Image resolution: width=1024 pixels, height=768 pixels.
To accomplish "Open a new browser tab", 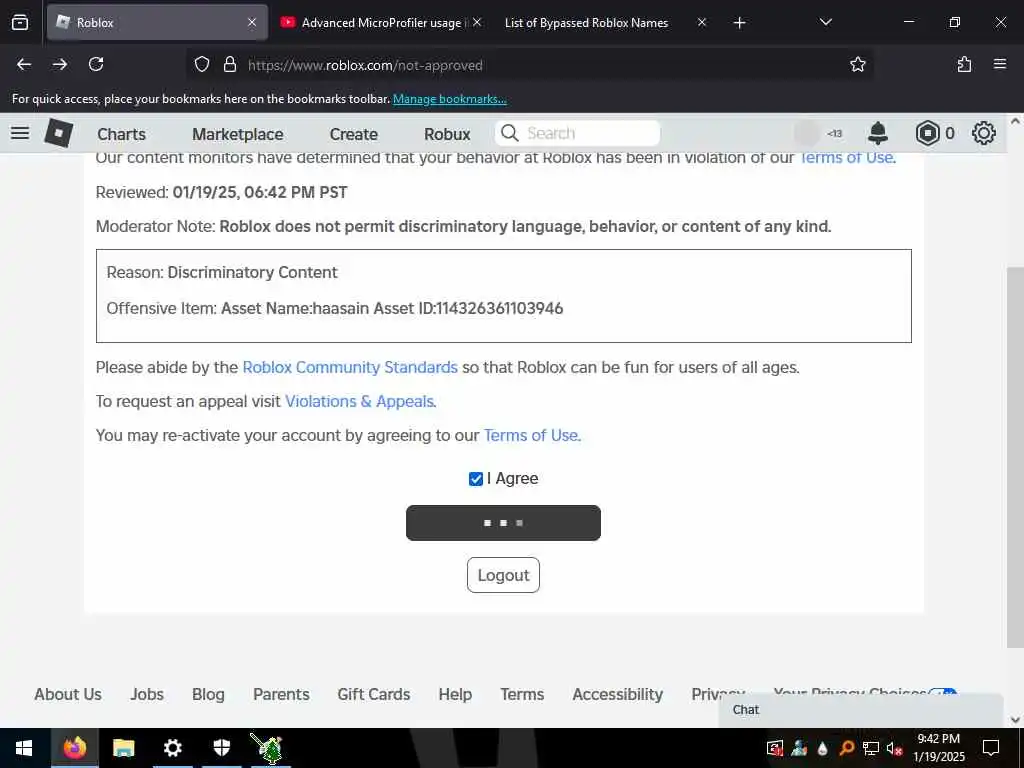I will (x=739, y=23).
